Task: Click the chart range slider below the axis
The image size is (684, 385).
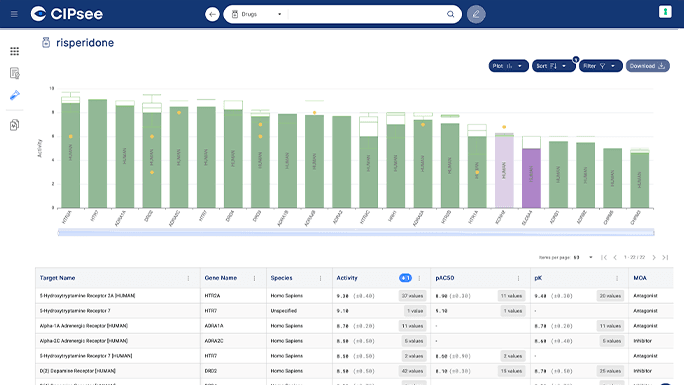Action: click(x=356, y=233)
